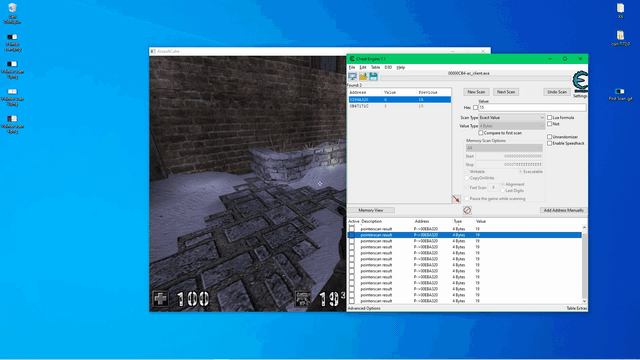The width and height of the screenshot is (640, 360).
Task: Open Memory View
Action: click(371, 210)
